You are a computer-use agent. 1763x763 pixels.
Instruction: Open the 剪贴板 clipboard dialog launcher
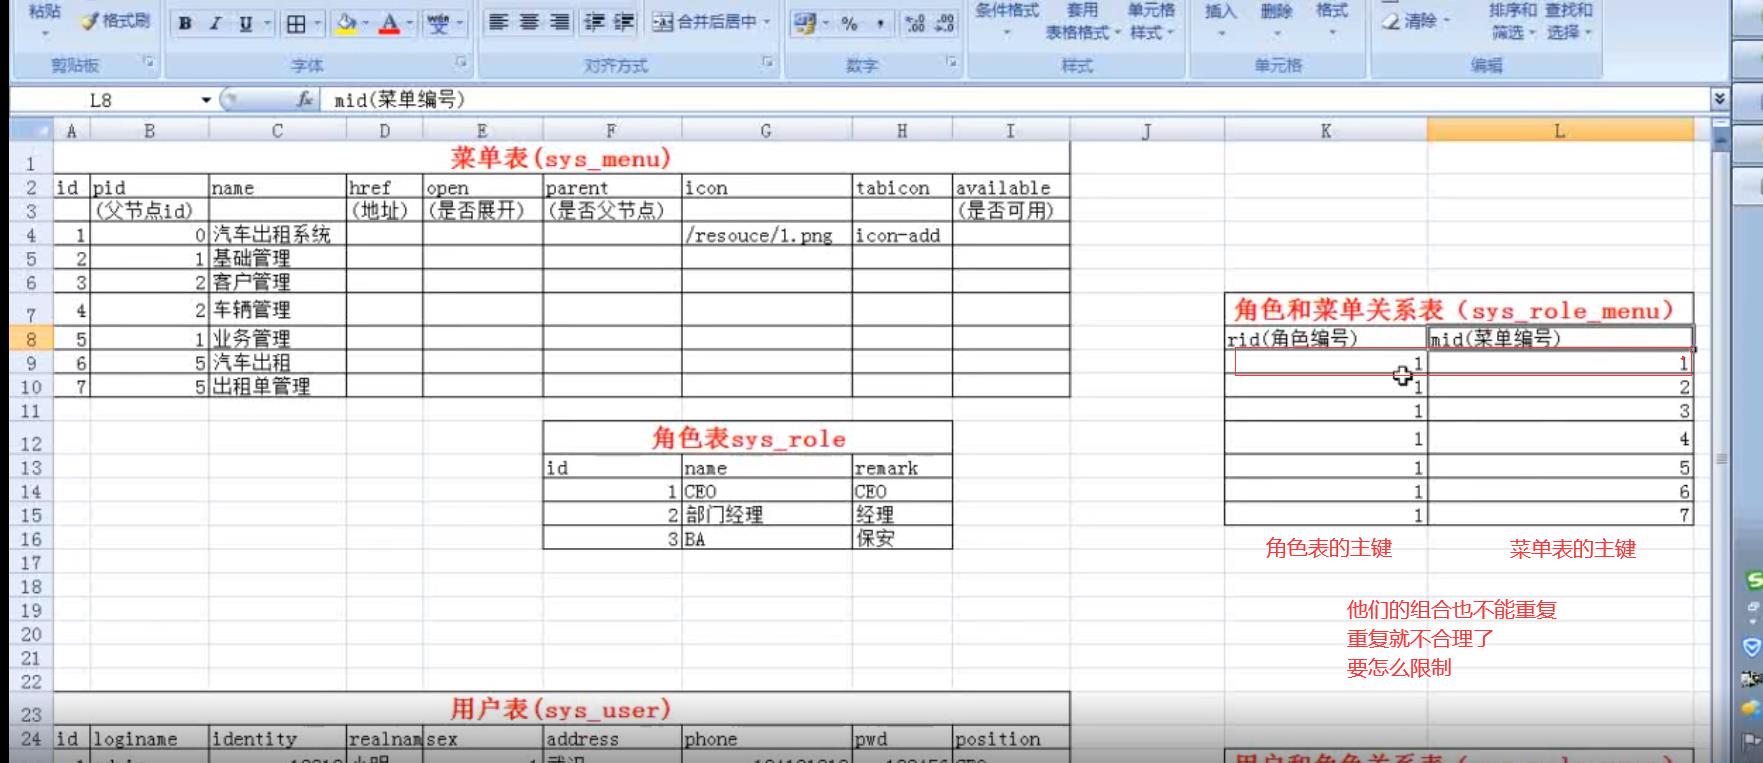(148, 63)
